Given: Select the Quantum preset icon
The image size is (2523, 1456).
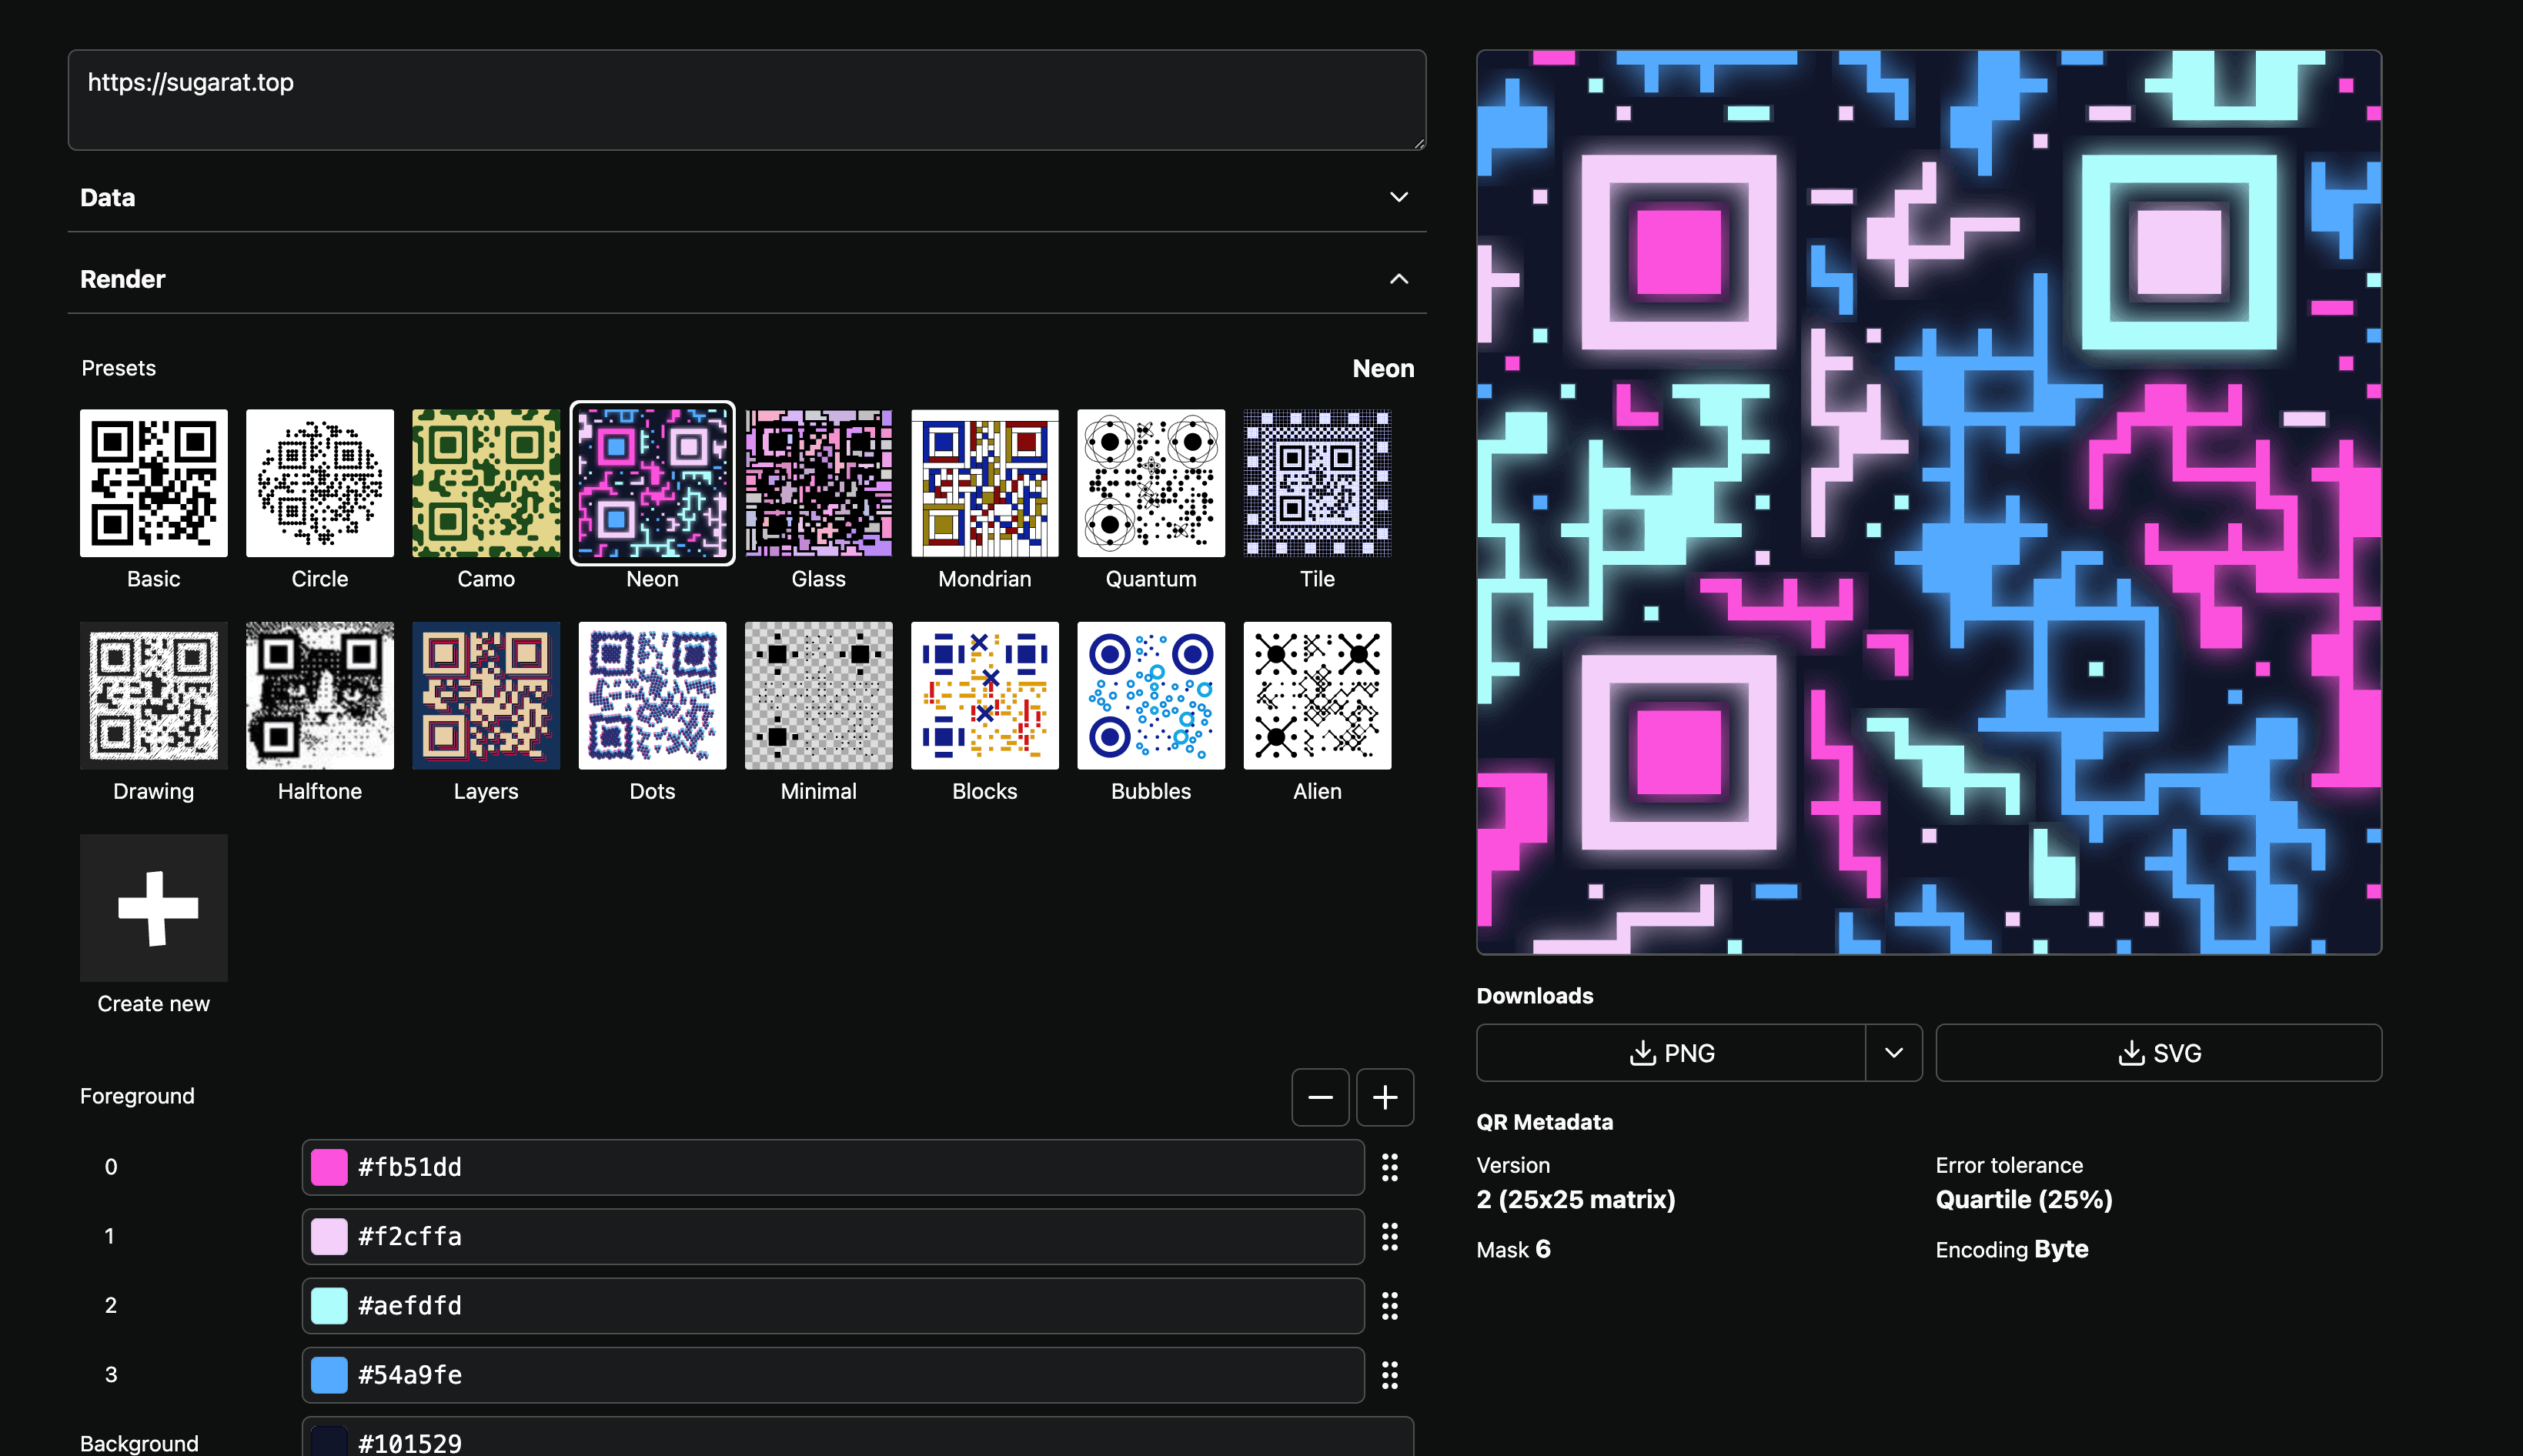Looking at the screenshot, I should [1150, 483].
